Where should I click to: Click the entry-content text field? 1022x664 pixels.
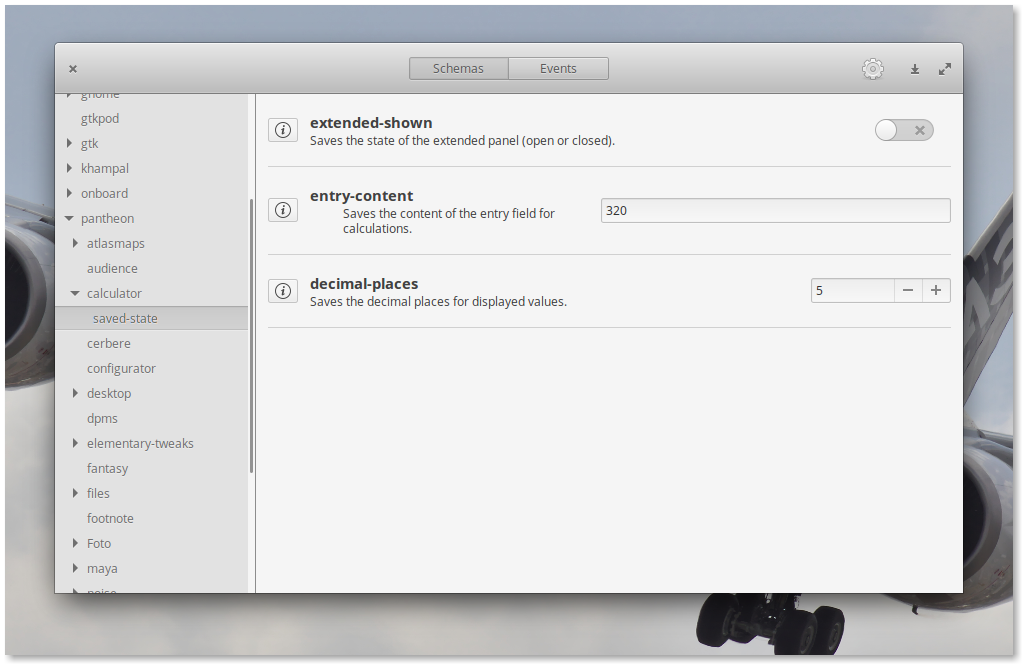pyautogui.click(x=775, y=211)
